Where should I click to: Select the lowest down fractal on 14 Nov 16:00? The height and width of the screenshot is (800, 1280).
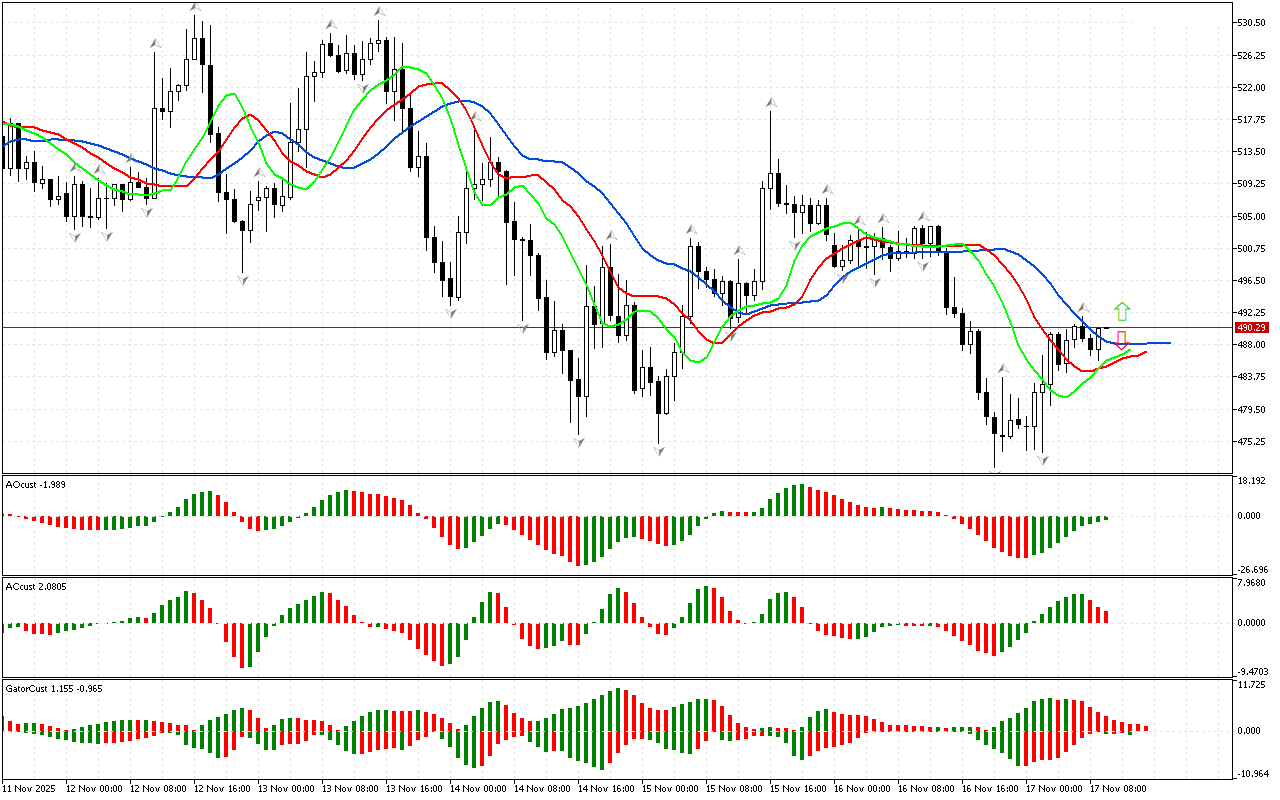(x=659, y=451)
